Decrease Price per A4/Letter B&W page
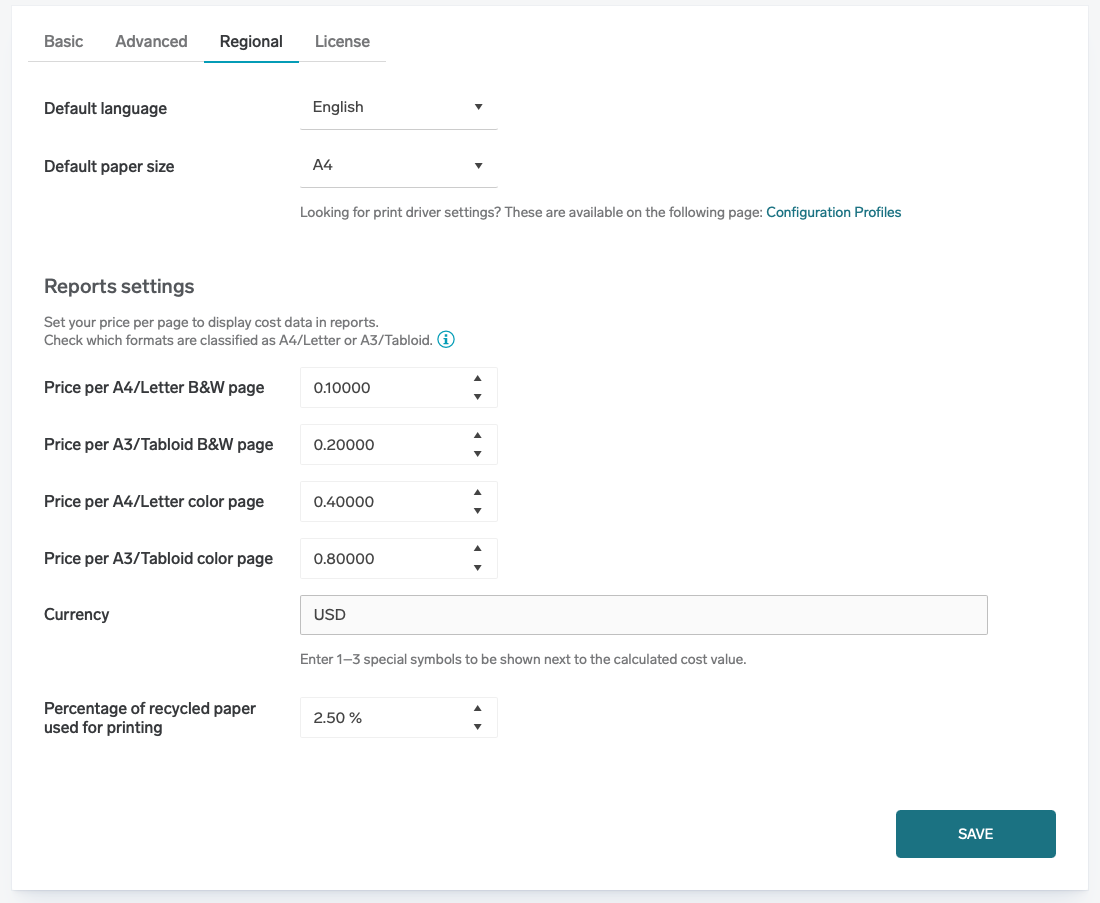This screenshot has width=1100, height=903. (x=477, y=397)
